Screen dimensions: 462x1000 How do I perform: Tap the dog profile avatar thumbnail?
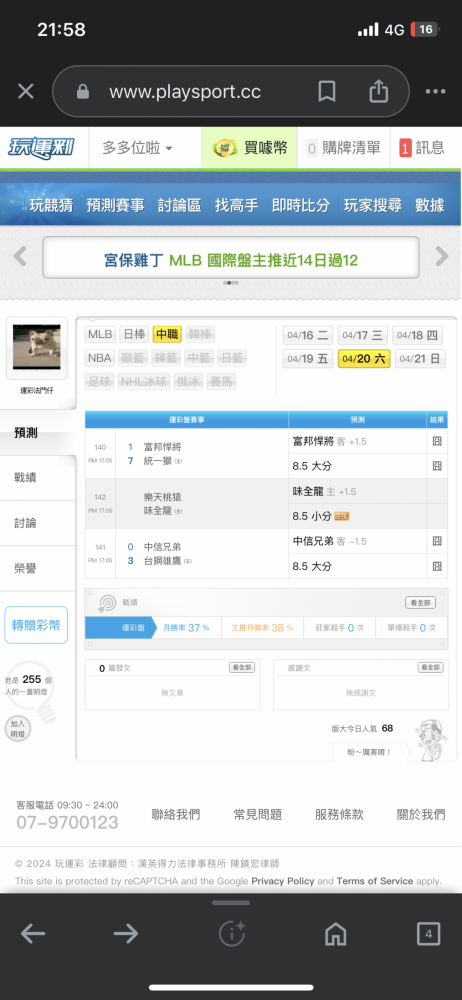37,348
